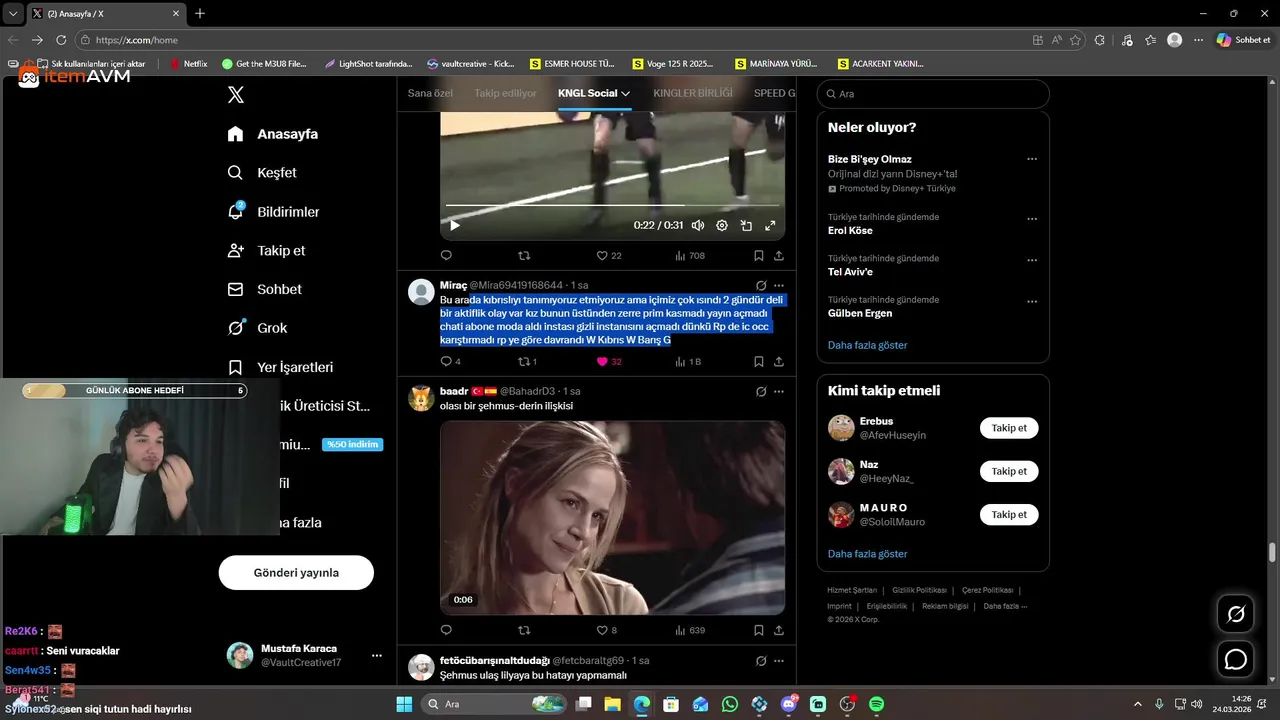This screenshot has height=720, width=1280.
Task: Open Grok floating button
Action: 1236,614
